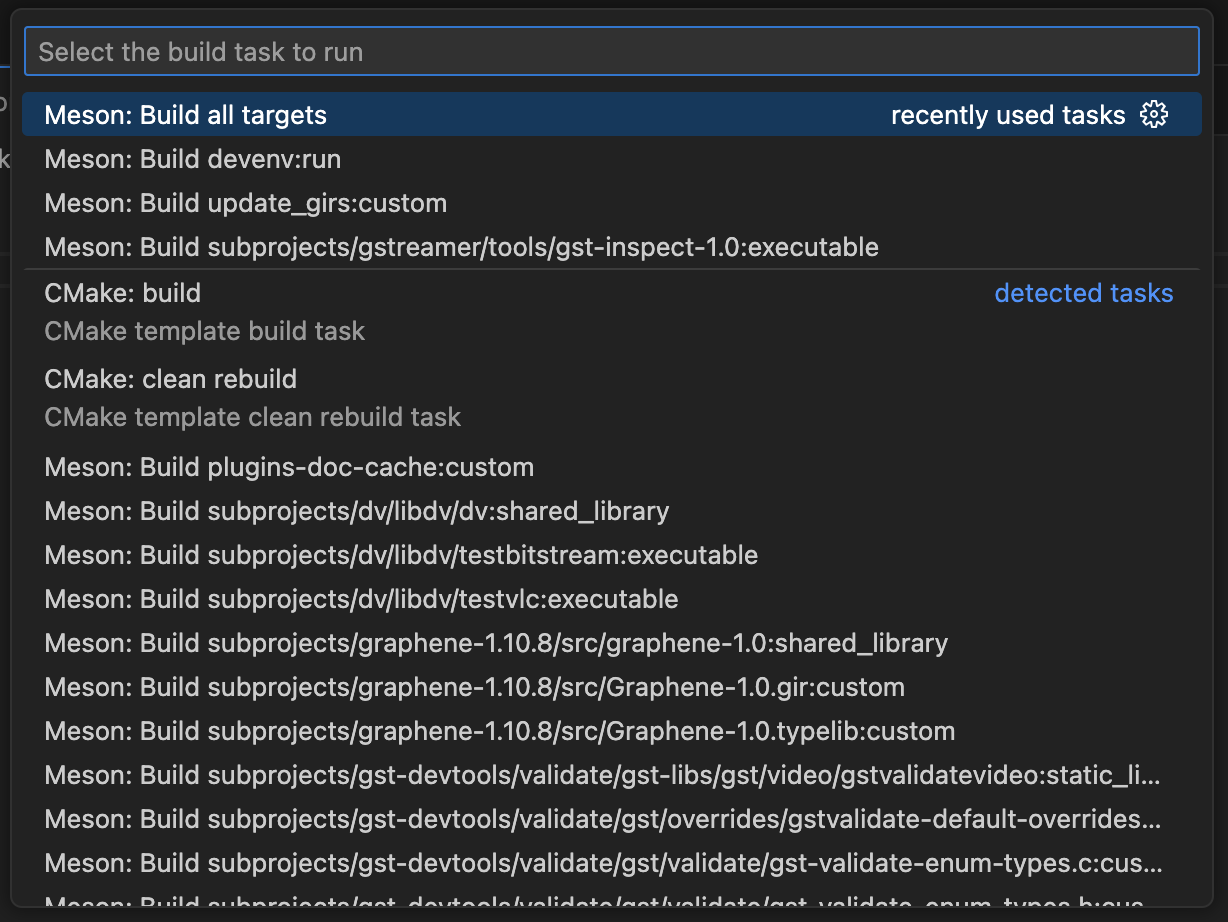Image resolution: width=1228 pixels, height=922 pixels.
Task: Select graphene-1.0:shared_library build task
Action: pos(496,643)
